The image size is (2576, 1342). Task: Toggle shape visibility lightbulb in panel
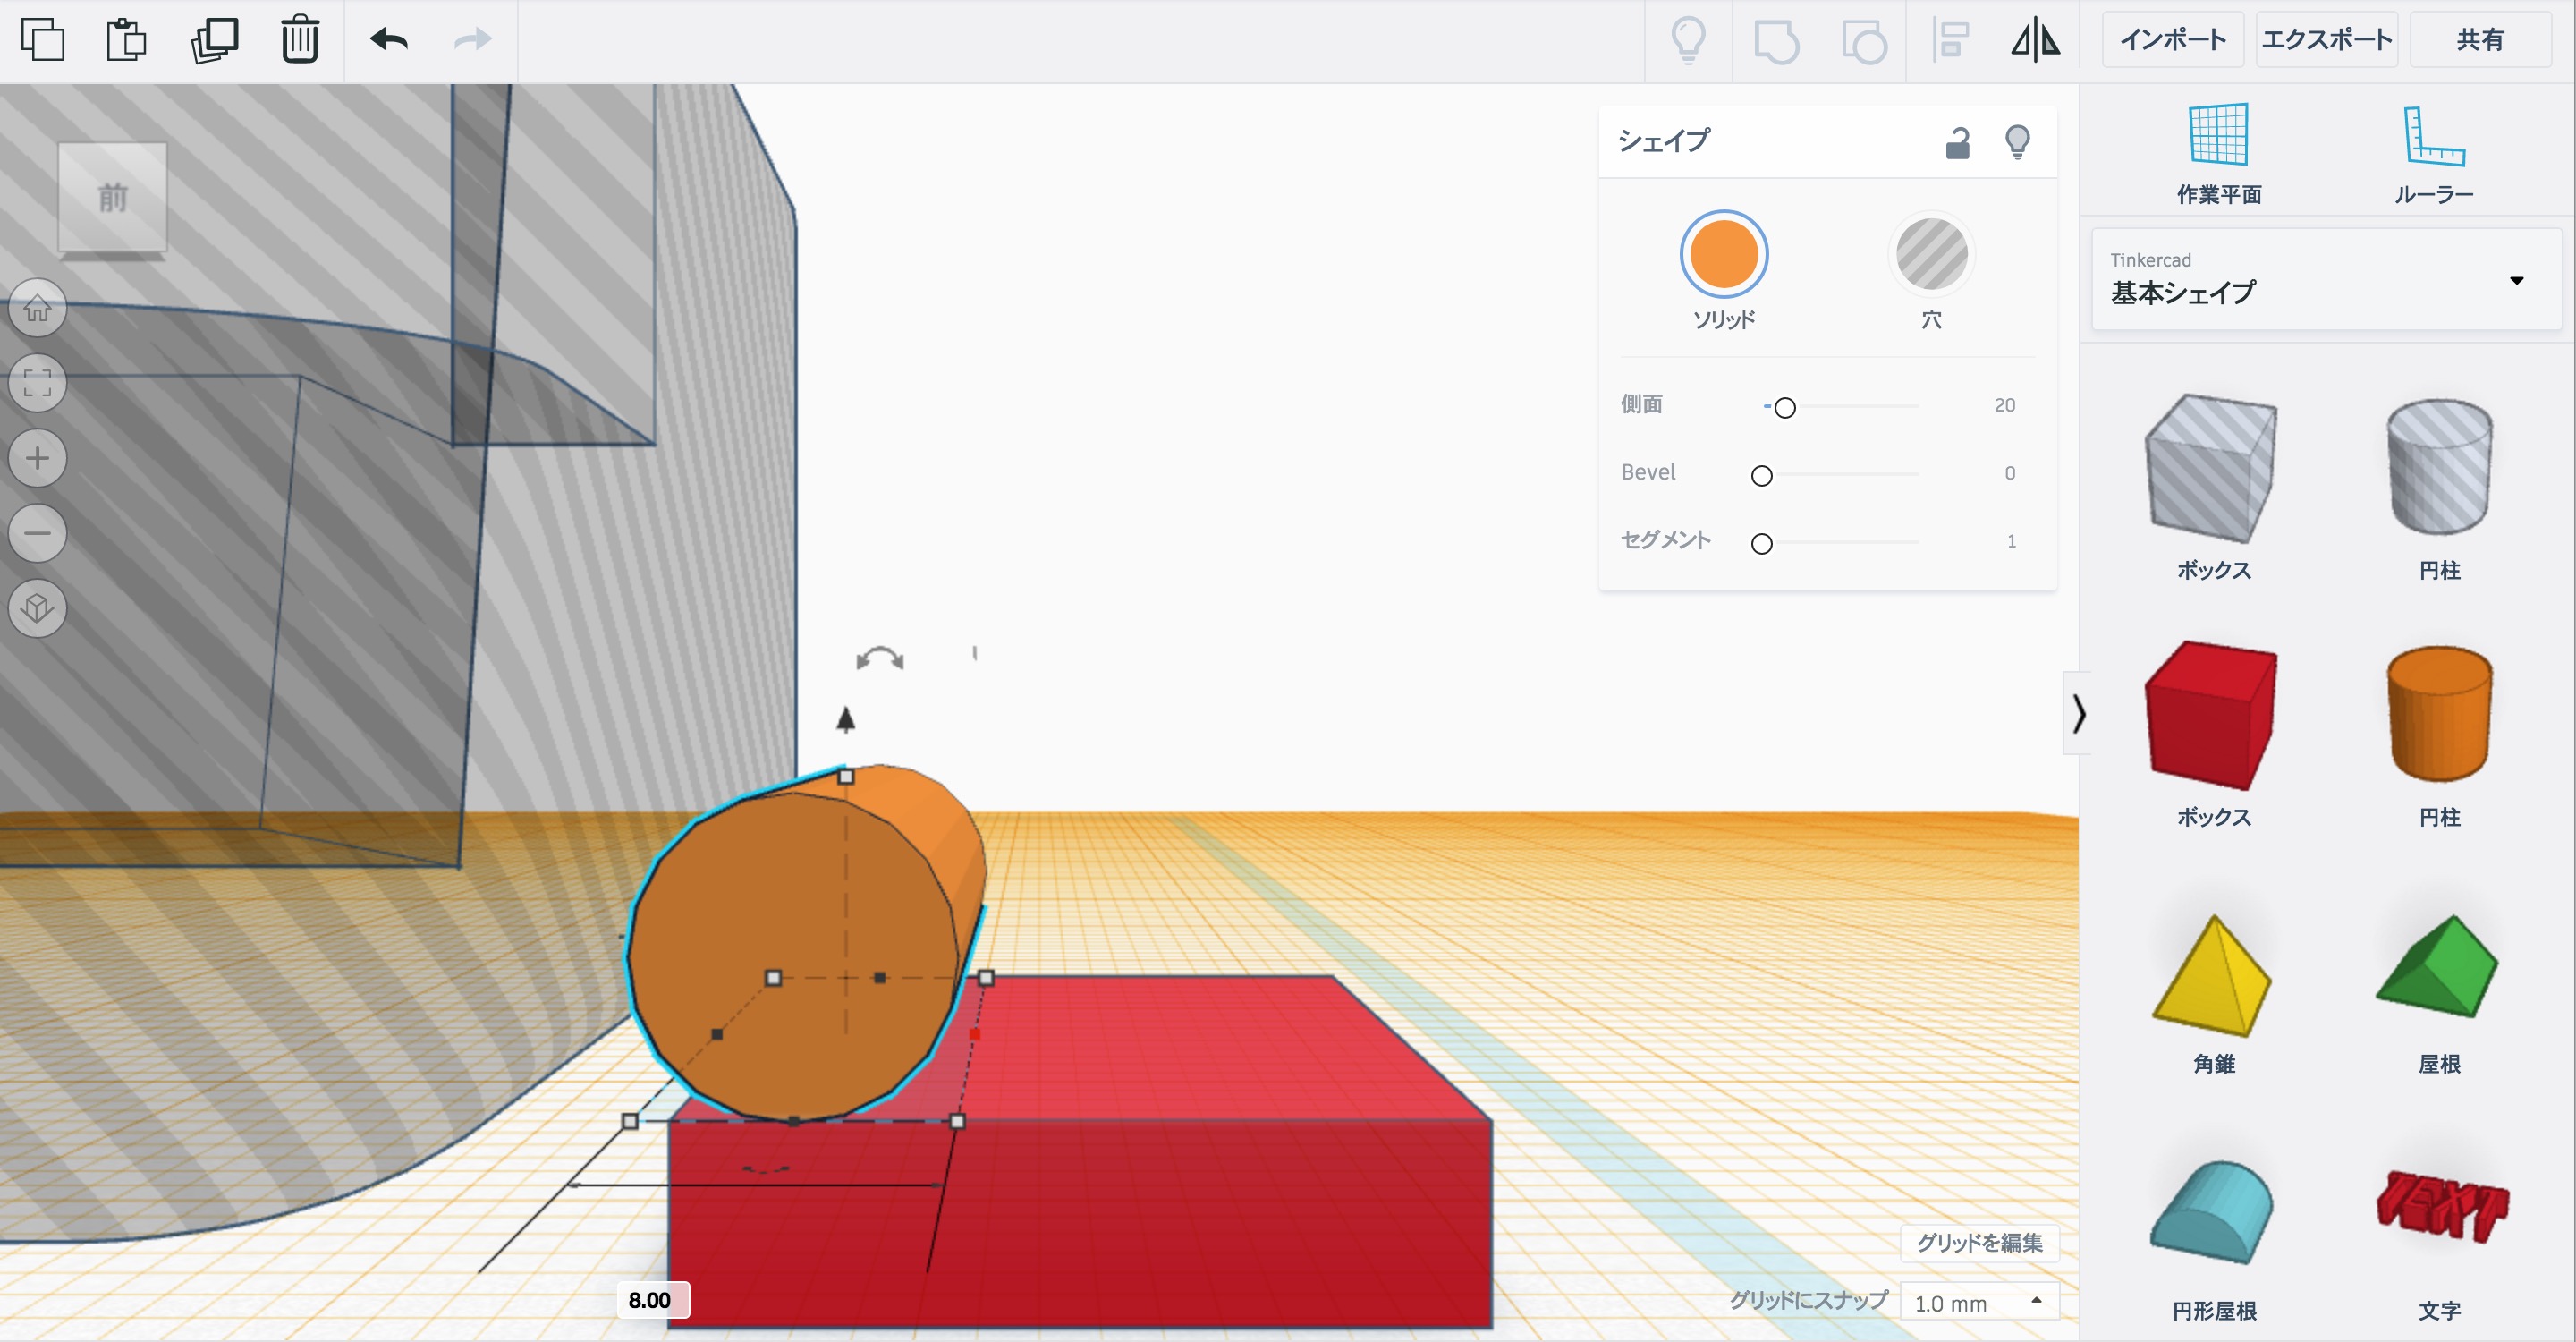[2017, 142]
